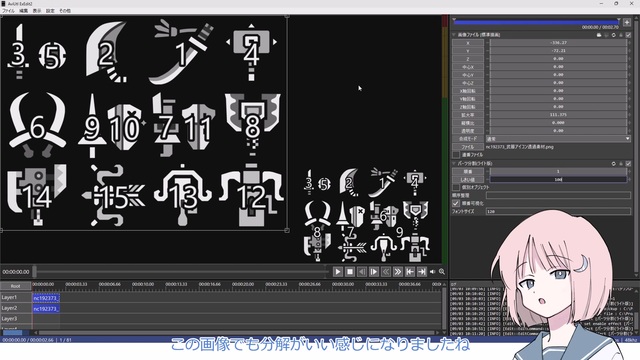The width and height of the screenshot is (640, 360).
Task: Start preview with the play button
Action: pyautogui.click(x=338, y=271)
